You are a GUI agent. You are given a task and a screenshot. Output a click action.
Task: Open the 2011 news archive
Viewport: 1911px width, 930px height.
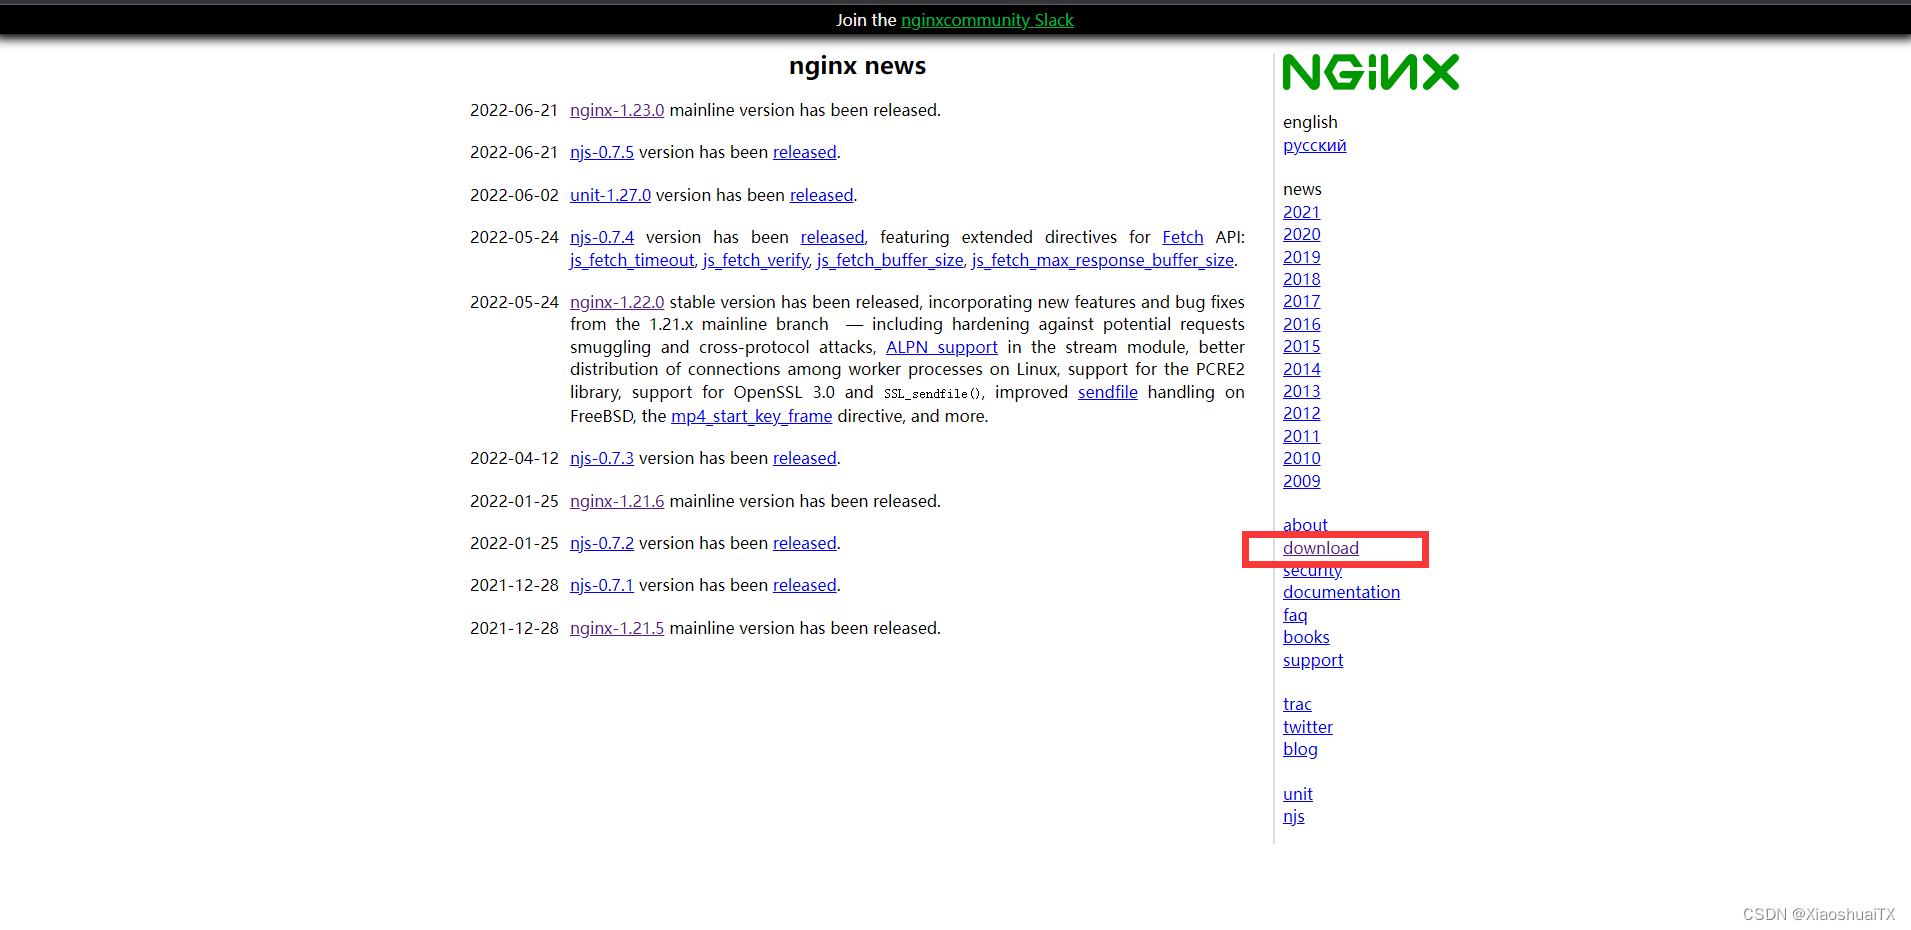(x=1302, y=436)
